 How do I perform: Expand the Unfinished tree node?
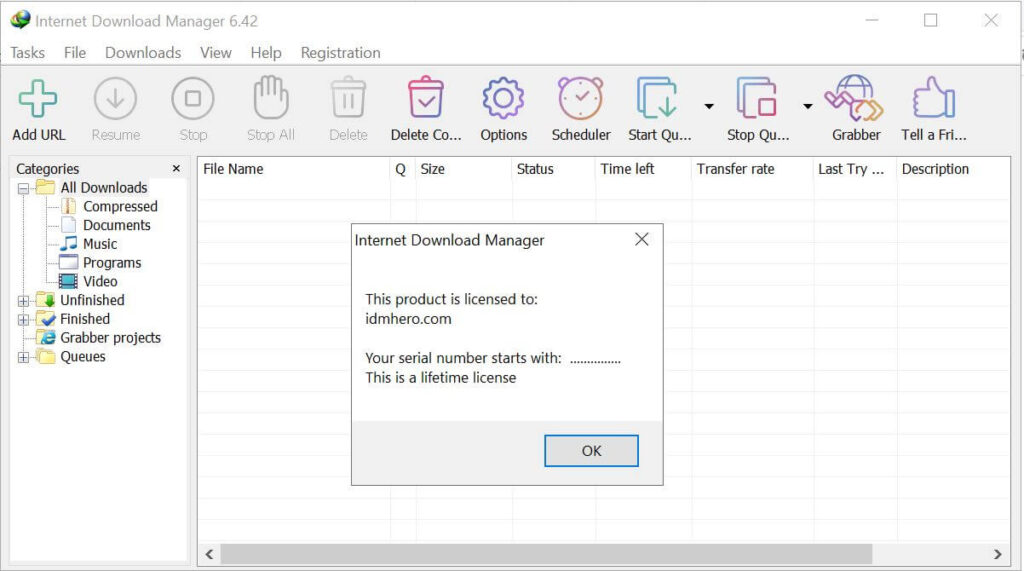click(x=24, y=301)
